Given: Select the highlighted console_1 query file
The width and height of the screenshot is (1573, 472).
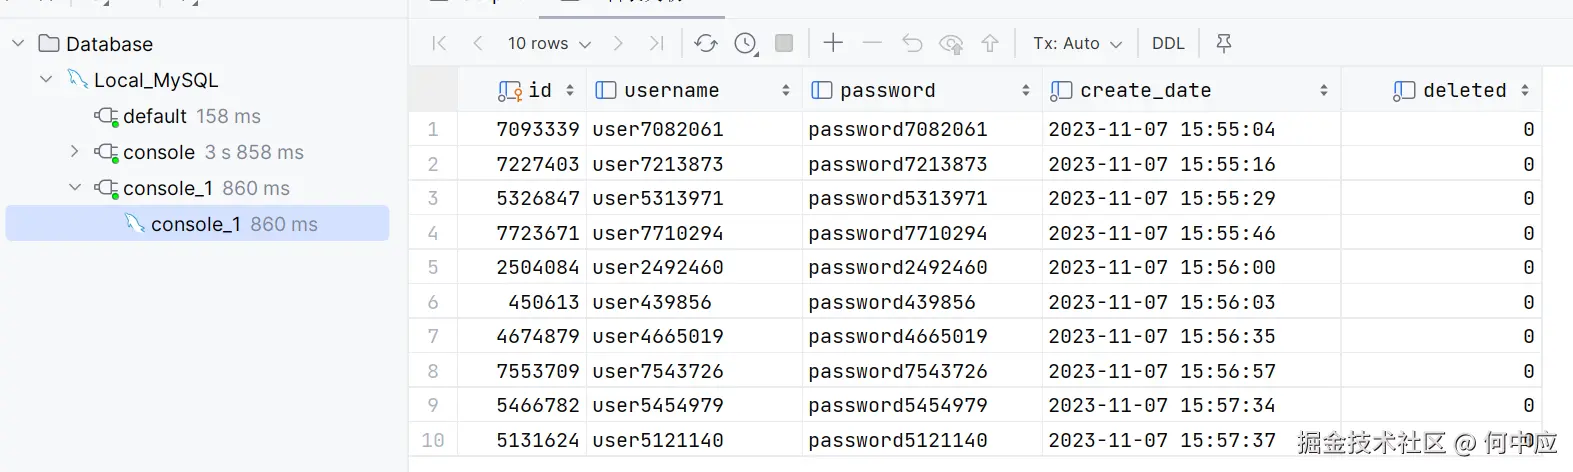Looking at the screenshot, I should [197, 224].
